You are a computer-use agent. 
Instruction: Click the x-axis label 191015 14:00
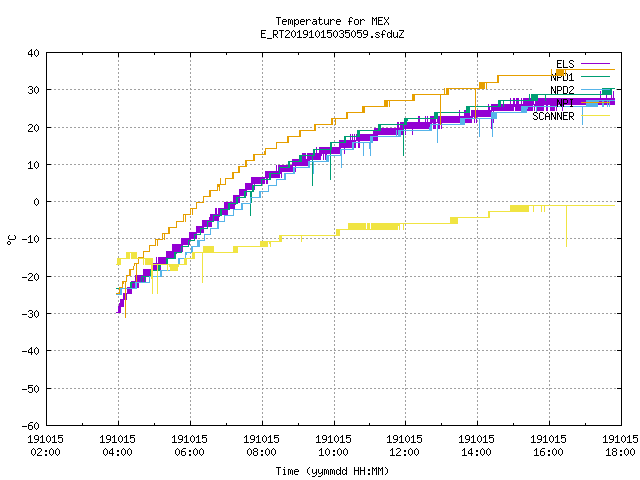click(x=476, y=445)
